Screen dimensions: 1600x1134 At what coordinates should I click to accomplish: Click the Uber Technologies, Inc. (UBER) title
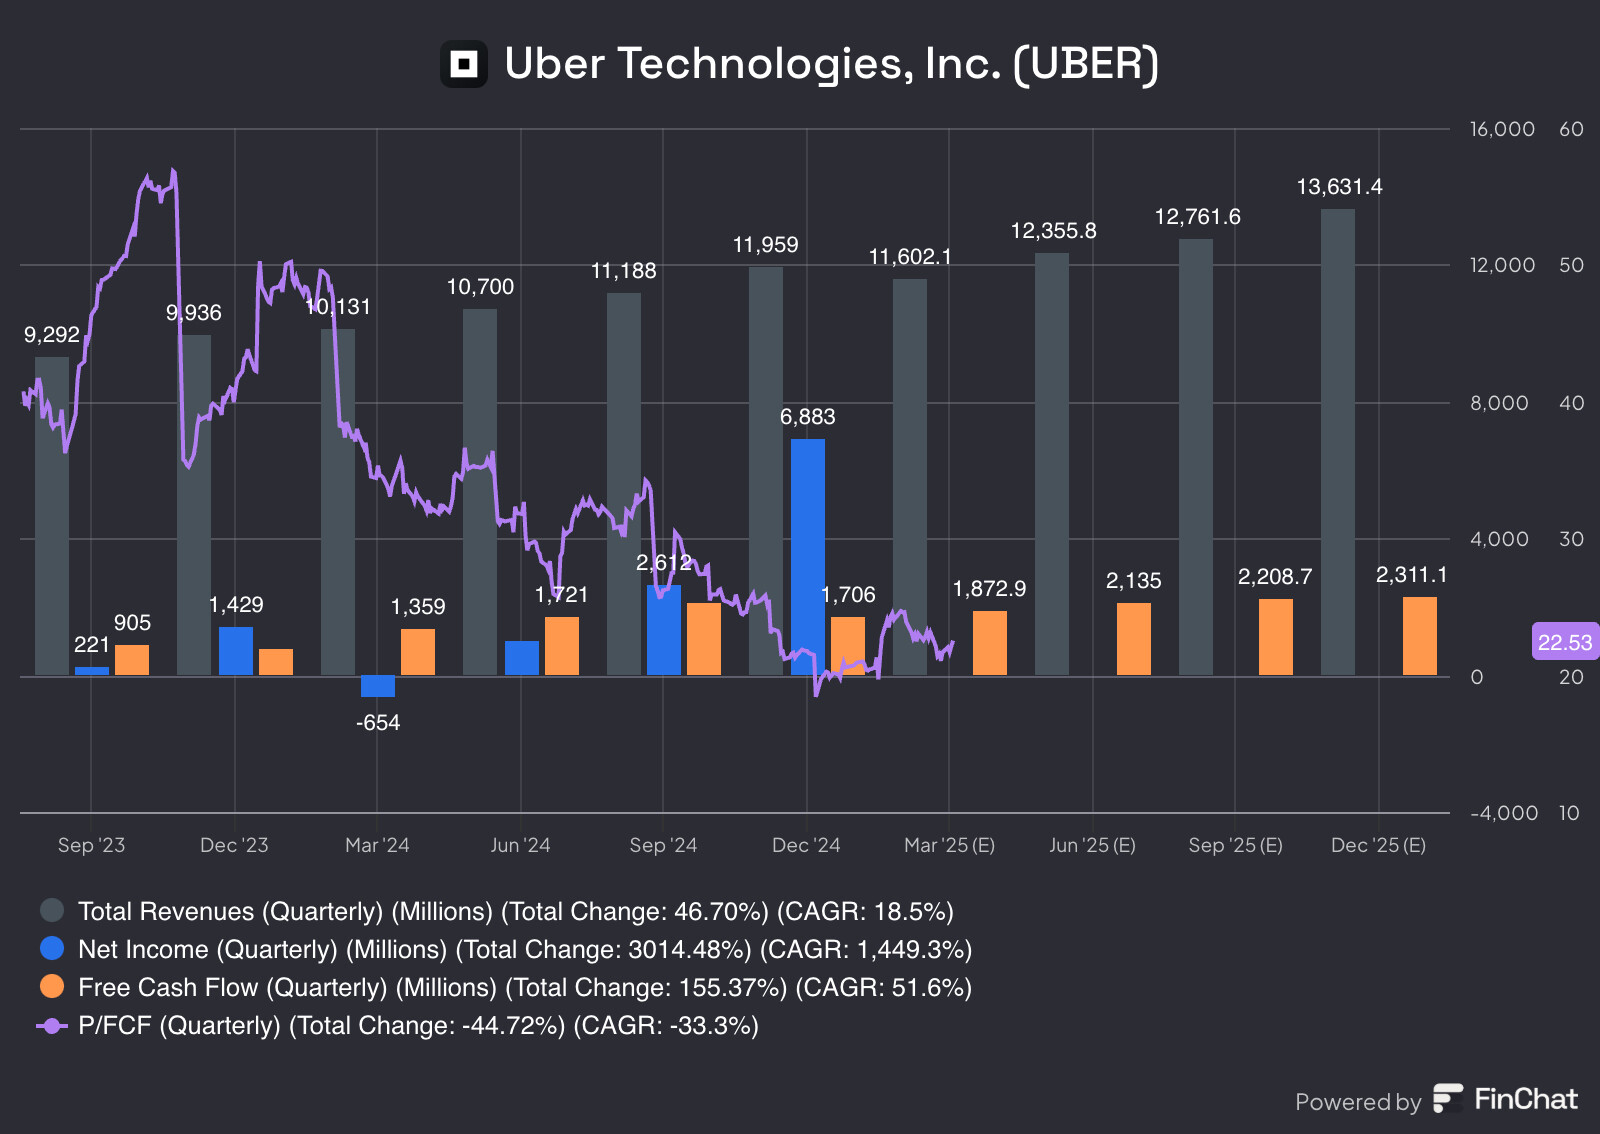tap(831, 64)
